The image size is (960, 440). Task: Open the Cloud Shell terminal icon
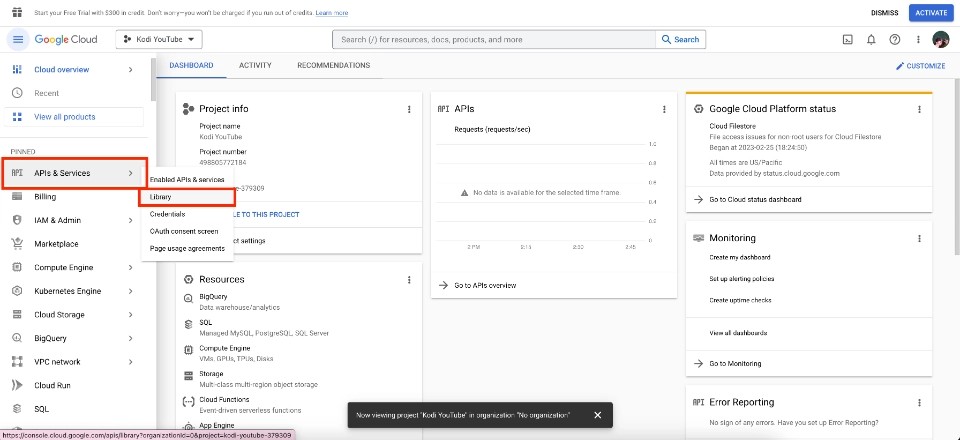click(847, 39)
